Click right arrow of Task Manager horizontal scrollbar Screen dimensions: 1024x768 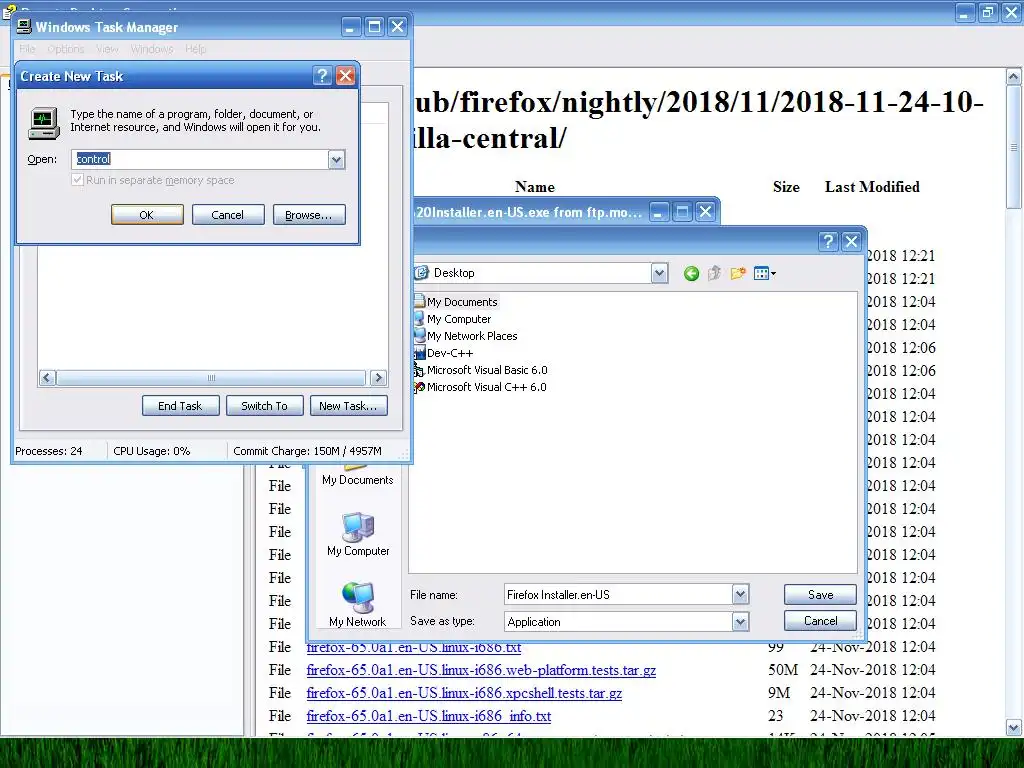click(378, 377)
